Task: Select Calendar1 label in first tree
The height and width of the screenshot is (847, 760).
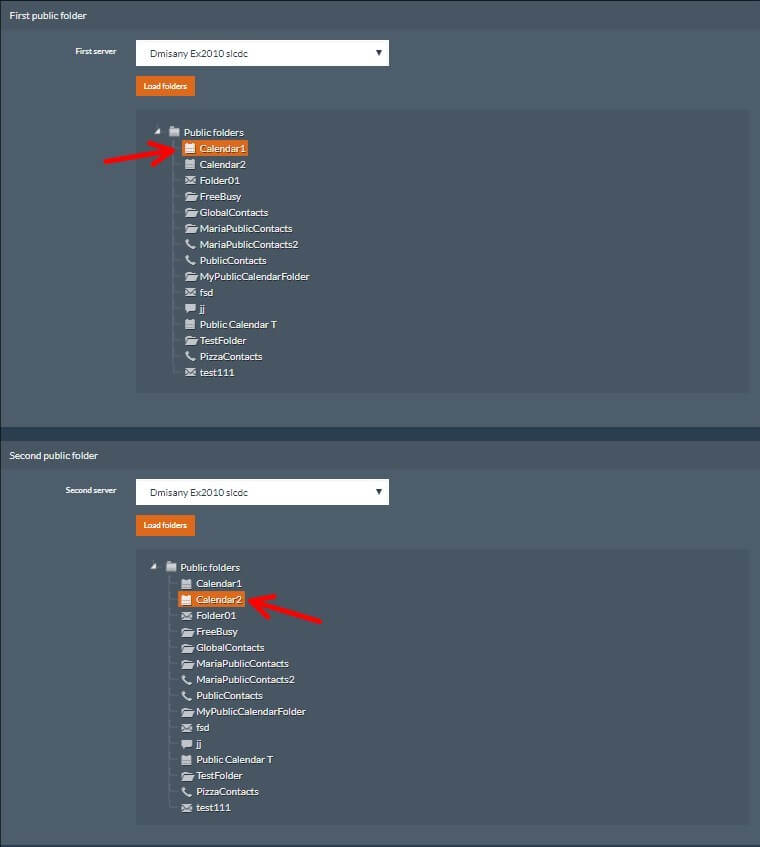Action: [223, 149]
